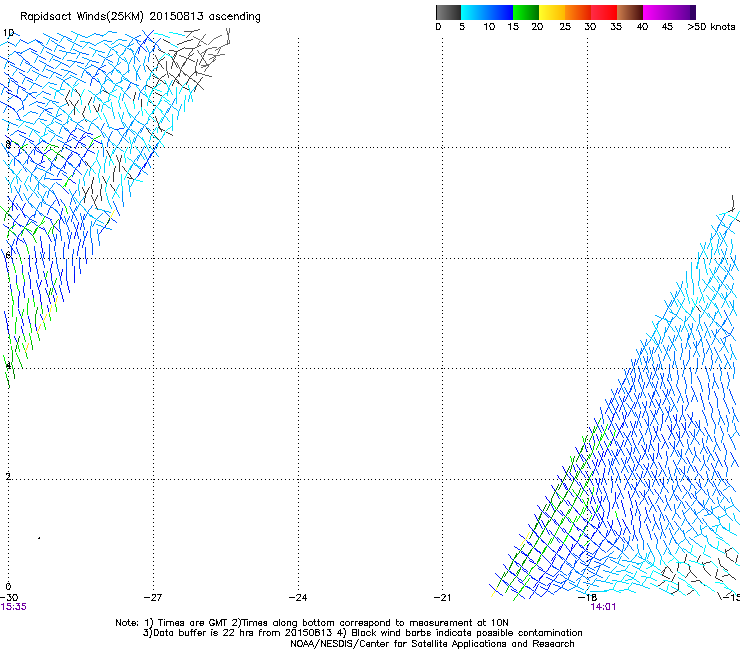Click the note line 'Times are GMT'
The width and height of the screenshot is (740, 650).
pos(312,623)
